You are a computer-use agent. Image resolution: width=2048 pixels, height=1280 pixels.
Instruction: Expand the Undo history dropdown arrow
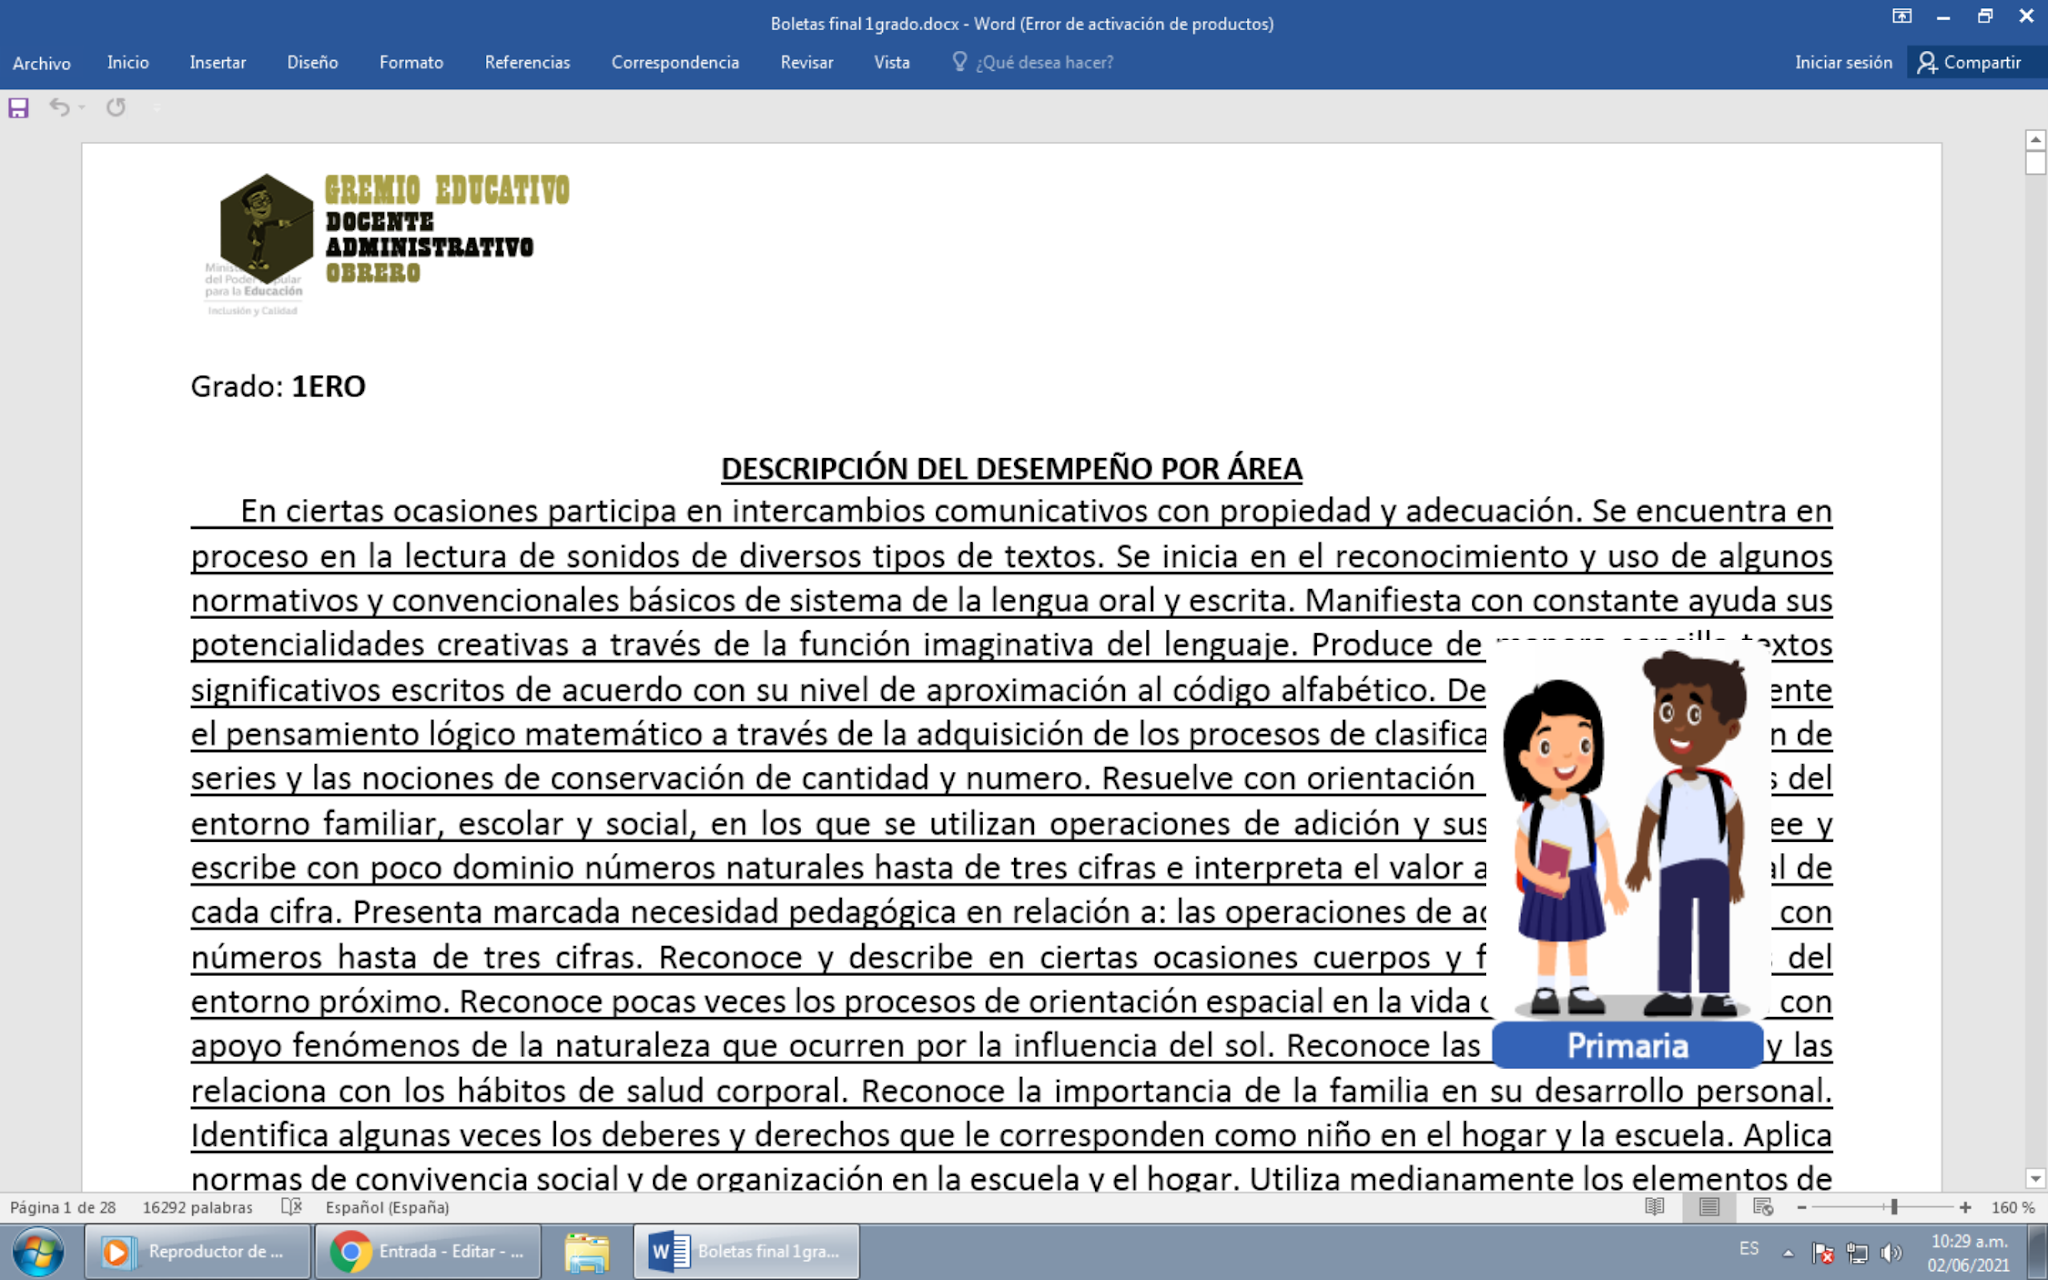(82, 108)
